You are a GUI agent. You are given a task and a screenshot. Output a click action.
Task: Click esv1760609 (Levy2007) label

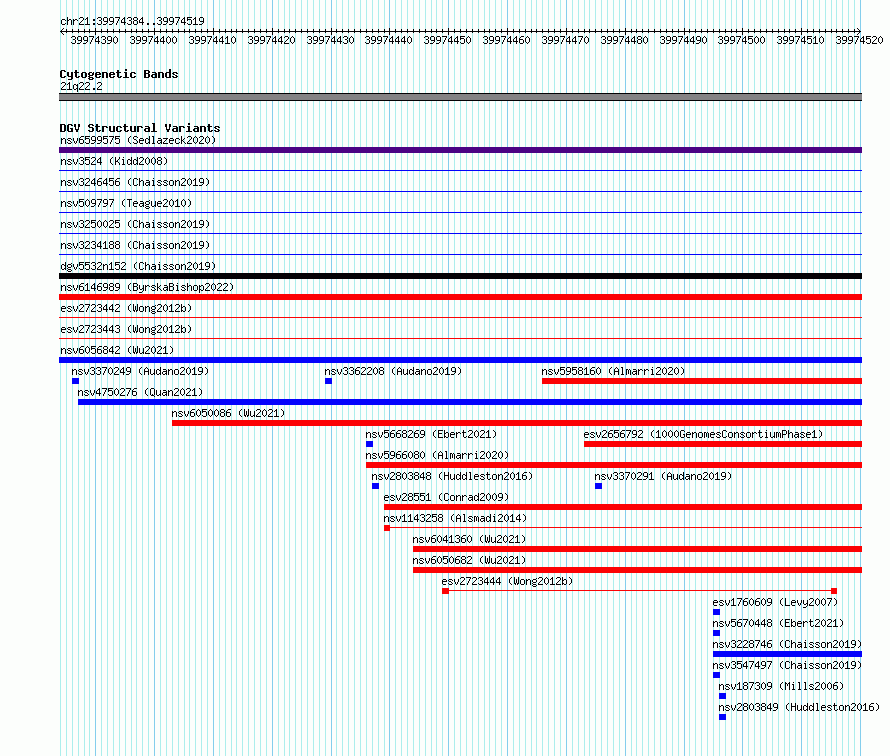pos(775,602)
